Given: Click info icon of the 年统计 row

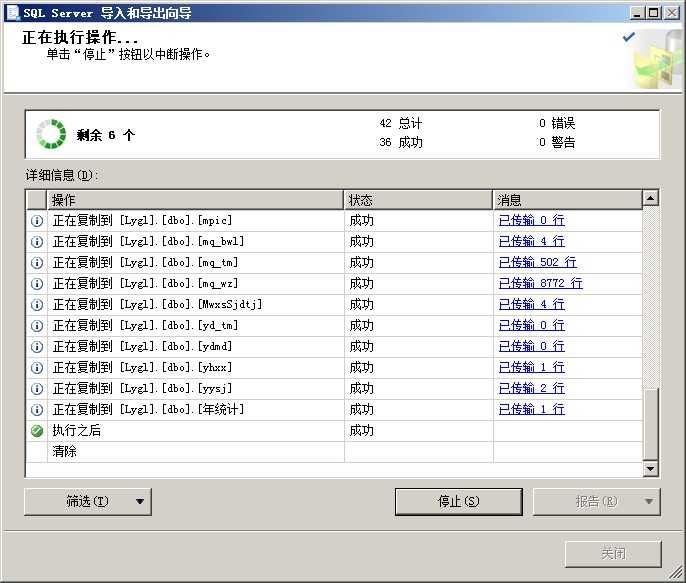Looking at the screenshot, I should click(37, 410).
